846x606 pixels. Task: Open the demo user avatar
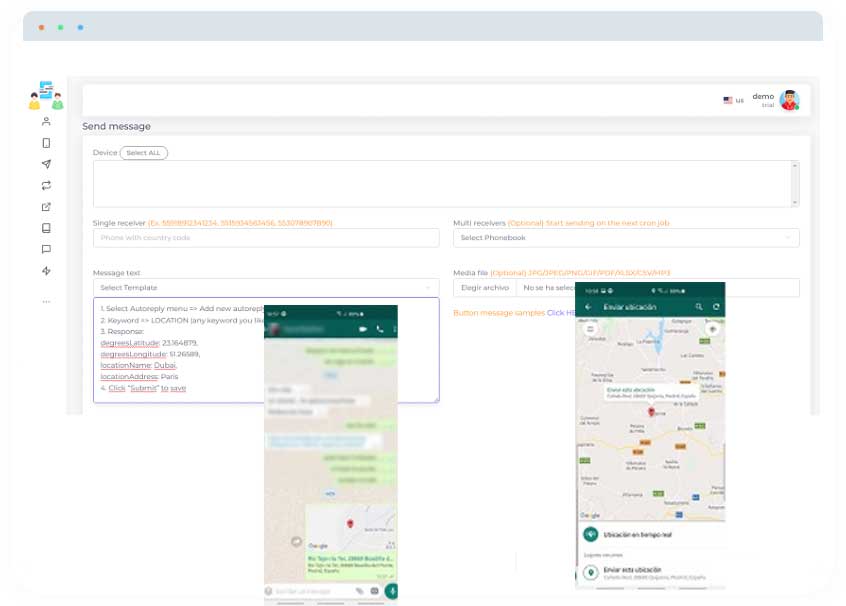(790, 100)
